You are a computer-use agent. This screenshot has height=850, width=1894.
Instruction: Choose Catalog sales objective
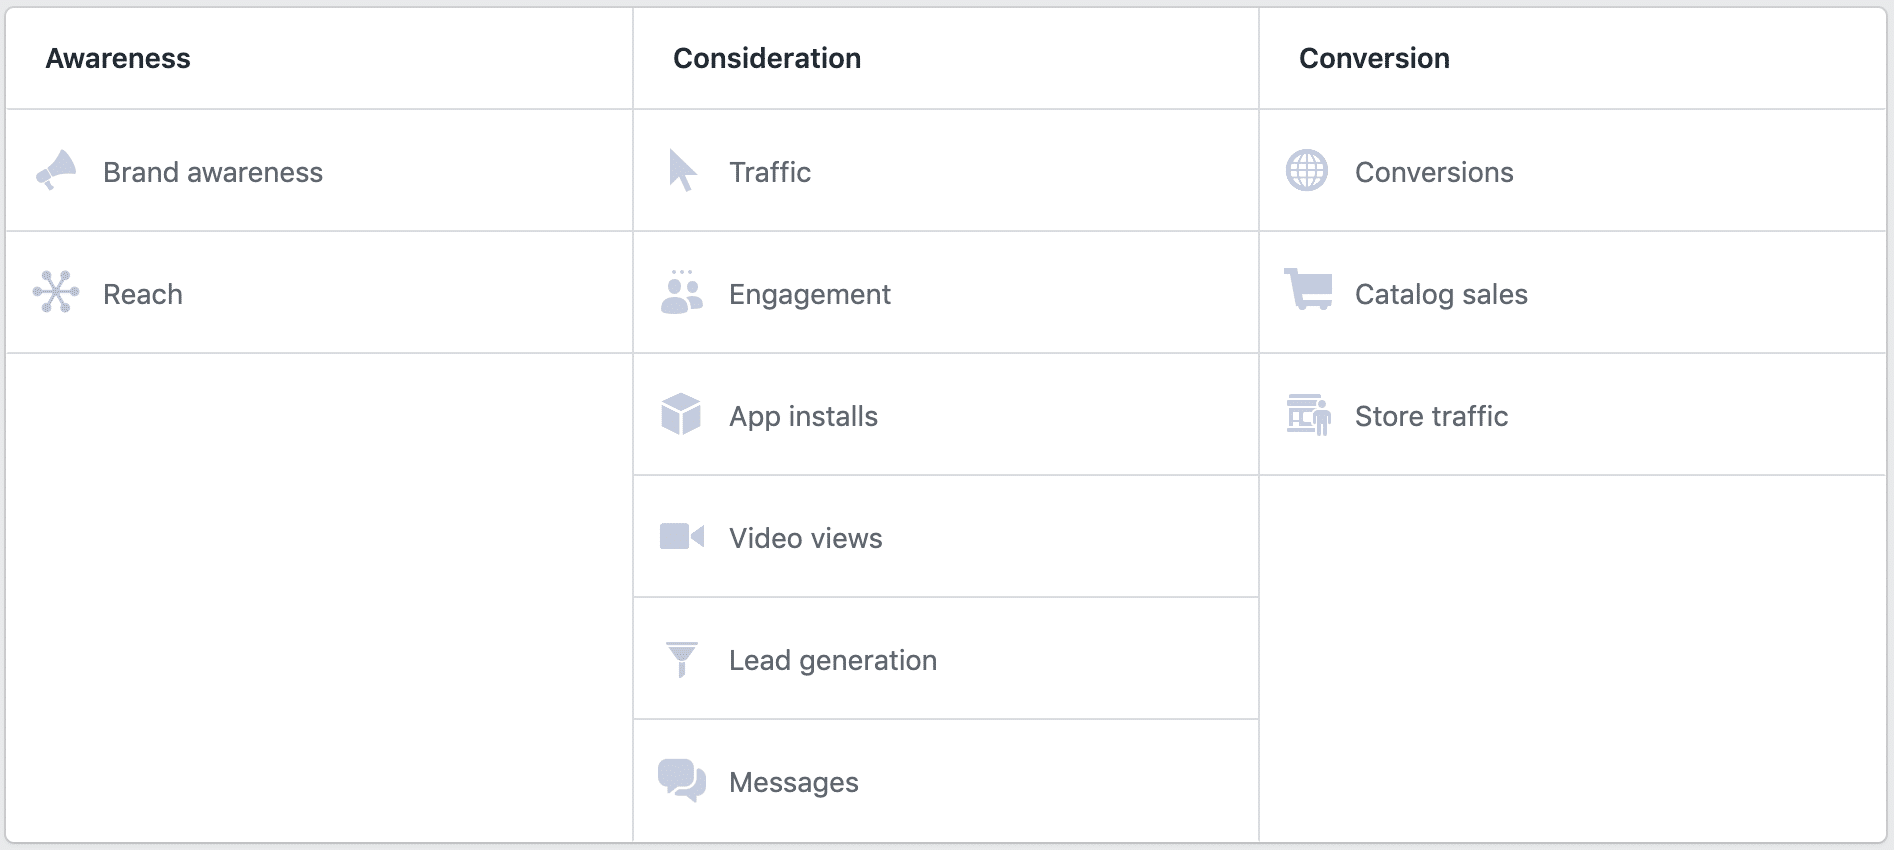1573,293
